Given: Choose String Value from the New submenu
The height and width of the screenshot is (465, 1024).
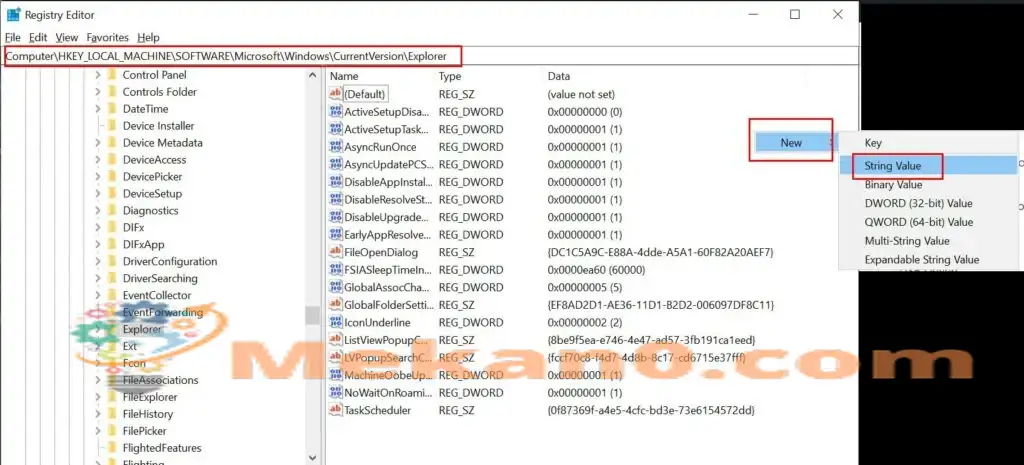Looking at the screenshot, I should [926, 166].
